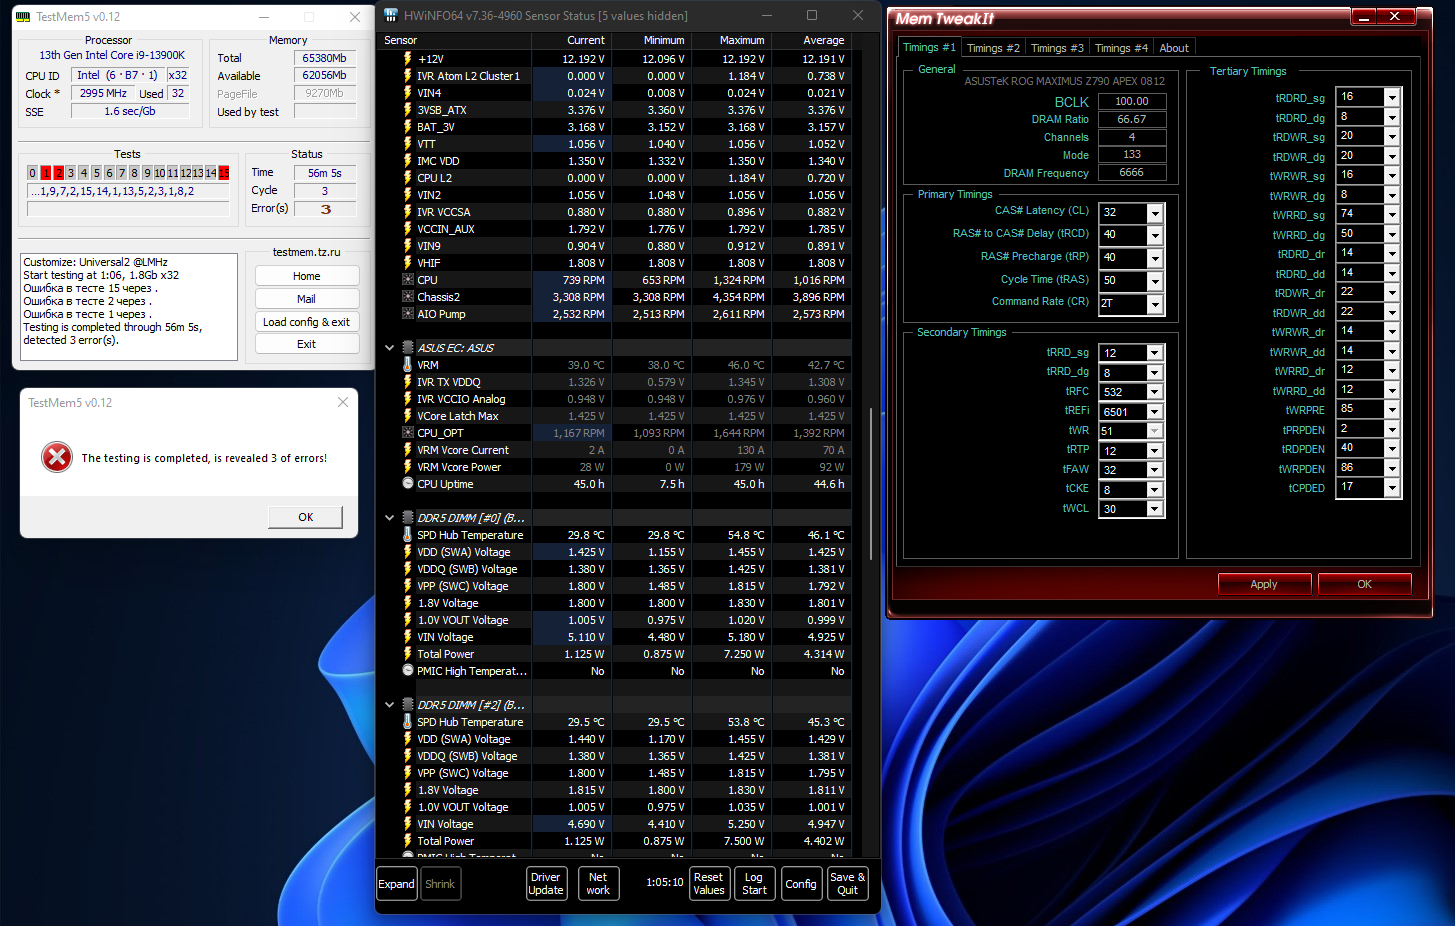Collapse the DDR5 DIMM [#0] sensor group
Viewport: 1455px width, 926px height.
click(389, 518)
